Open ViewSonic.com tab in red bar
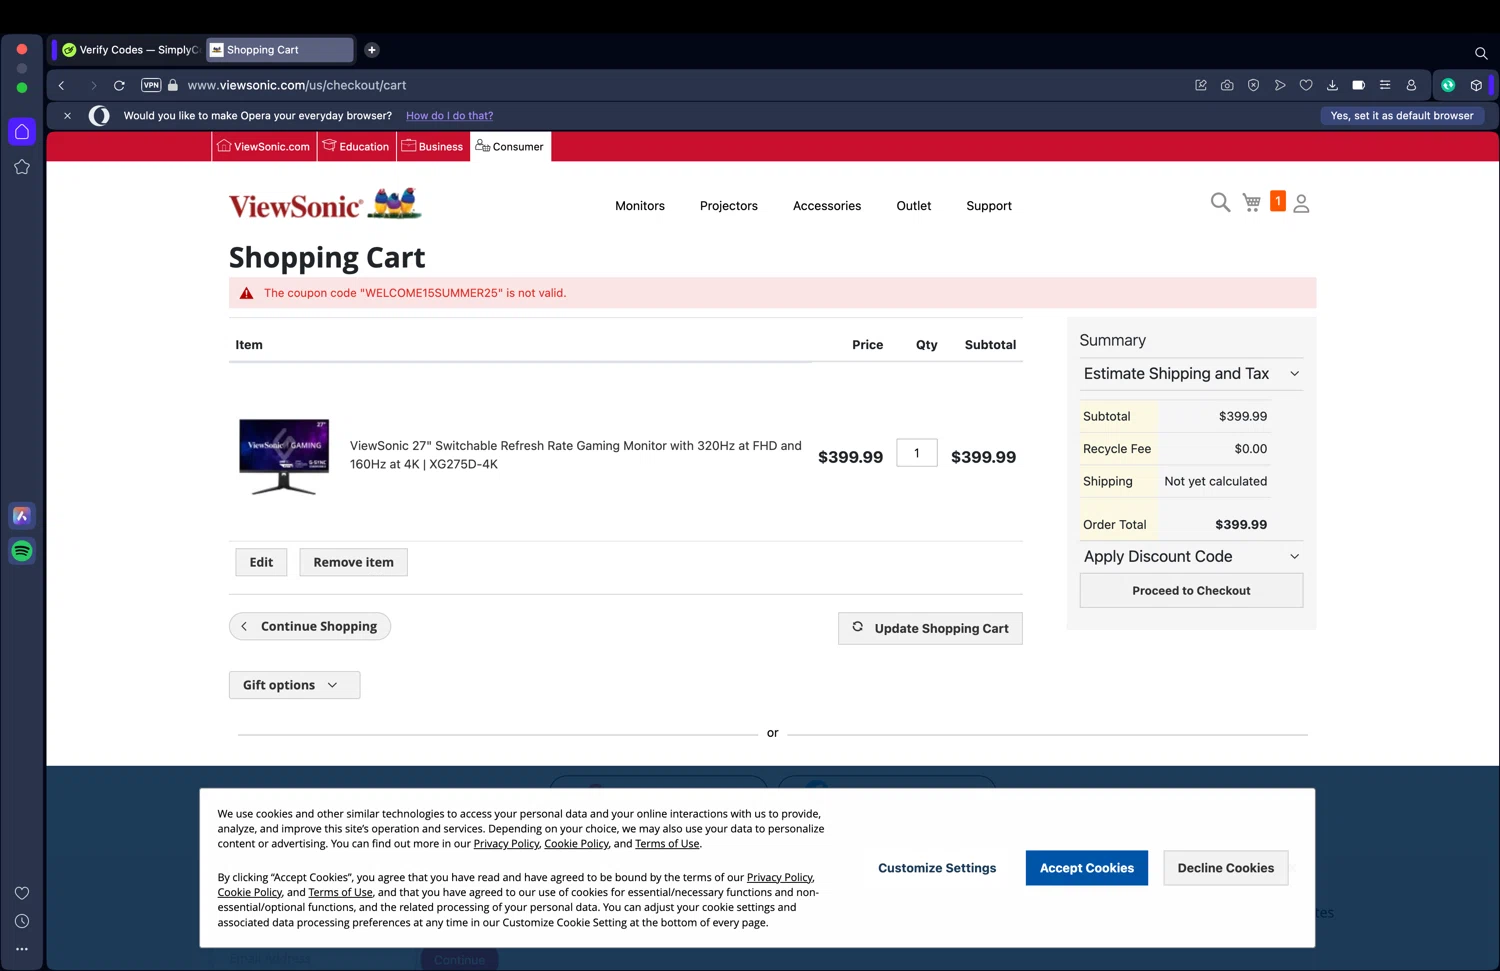The image size is (1500, 971). 264,146
